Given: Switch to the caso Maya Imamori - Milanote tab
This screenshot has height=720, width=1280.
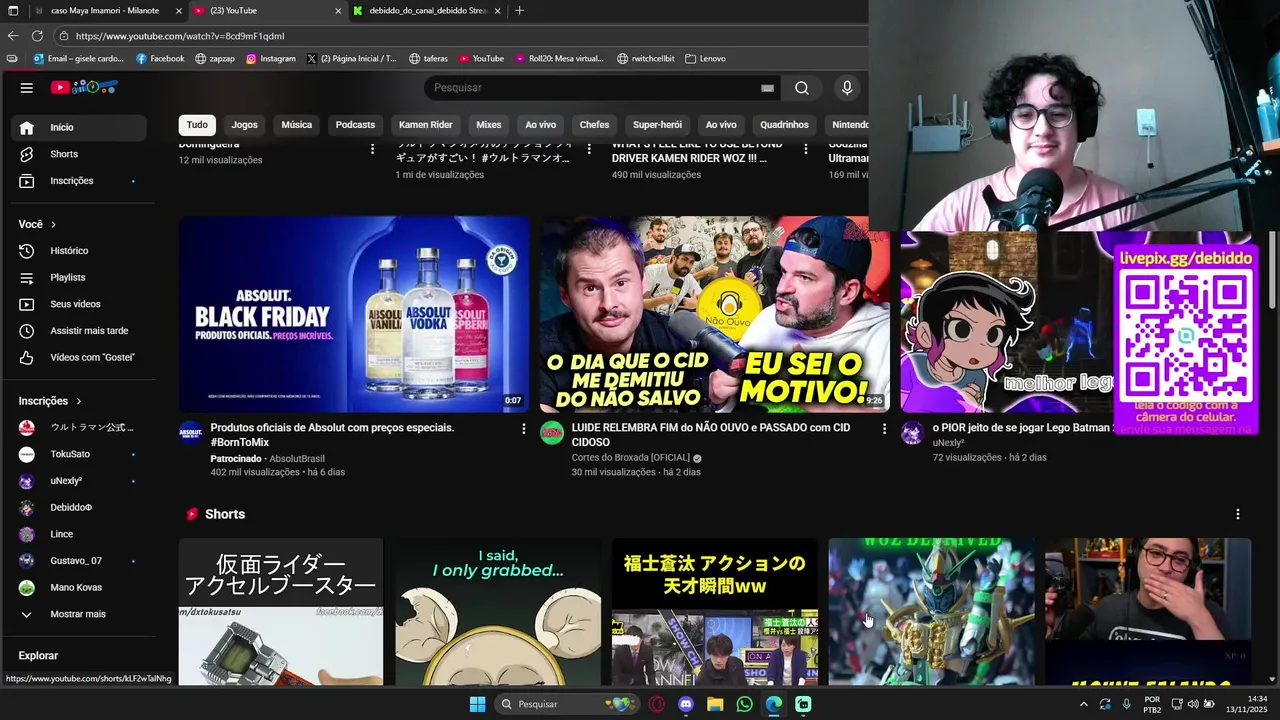Looking at the screenshot, I should [105, 10].
